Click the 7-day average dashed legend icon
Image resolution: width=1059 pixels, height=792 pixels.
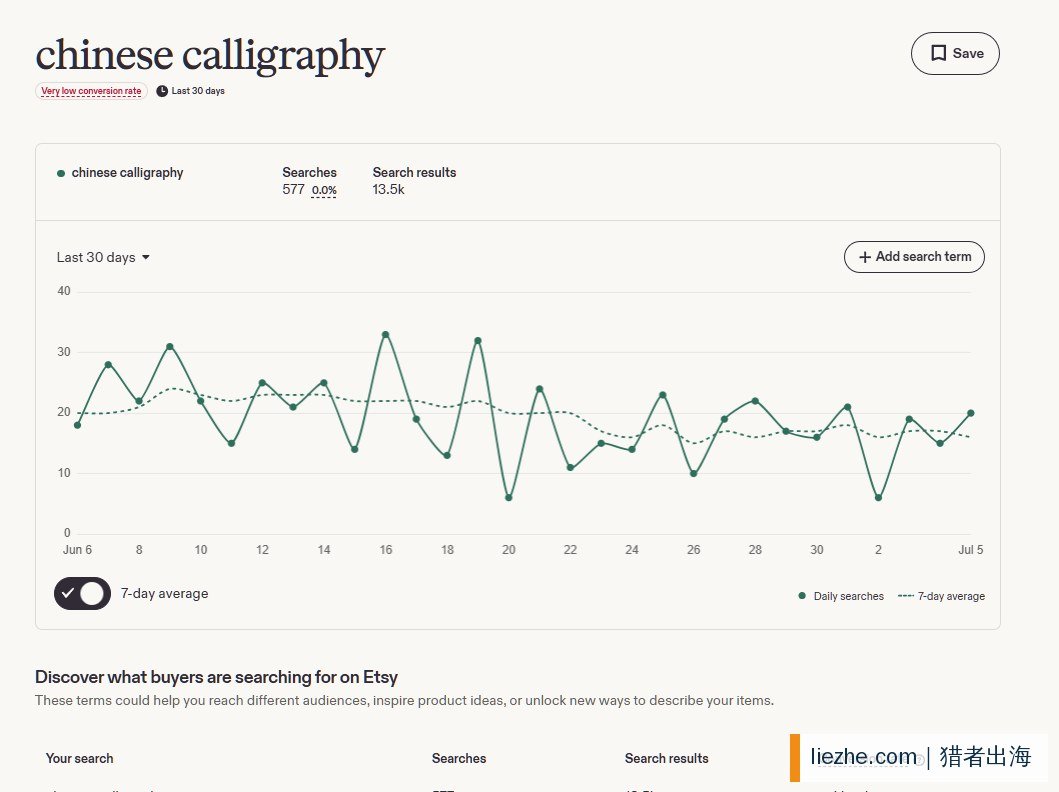pos(906,596)
